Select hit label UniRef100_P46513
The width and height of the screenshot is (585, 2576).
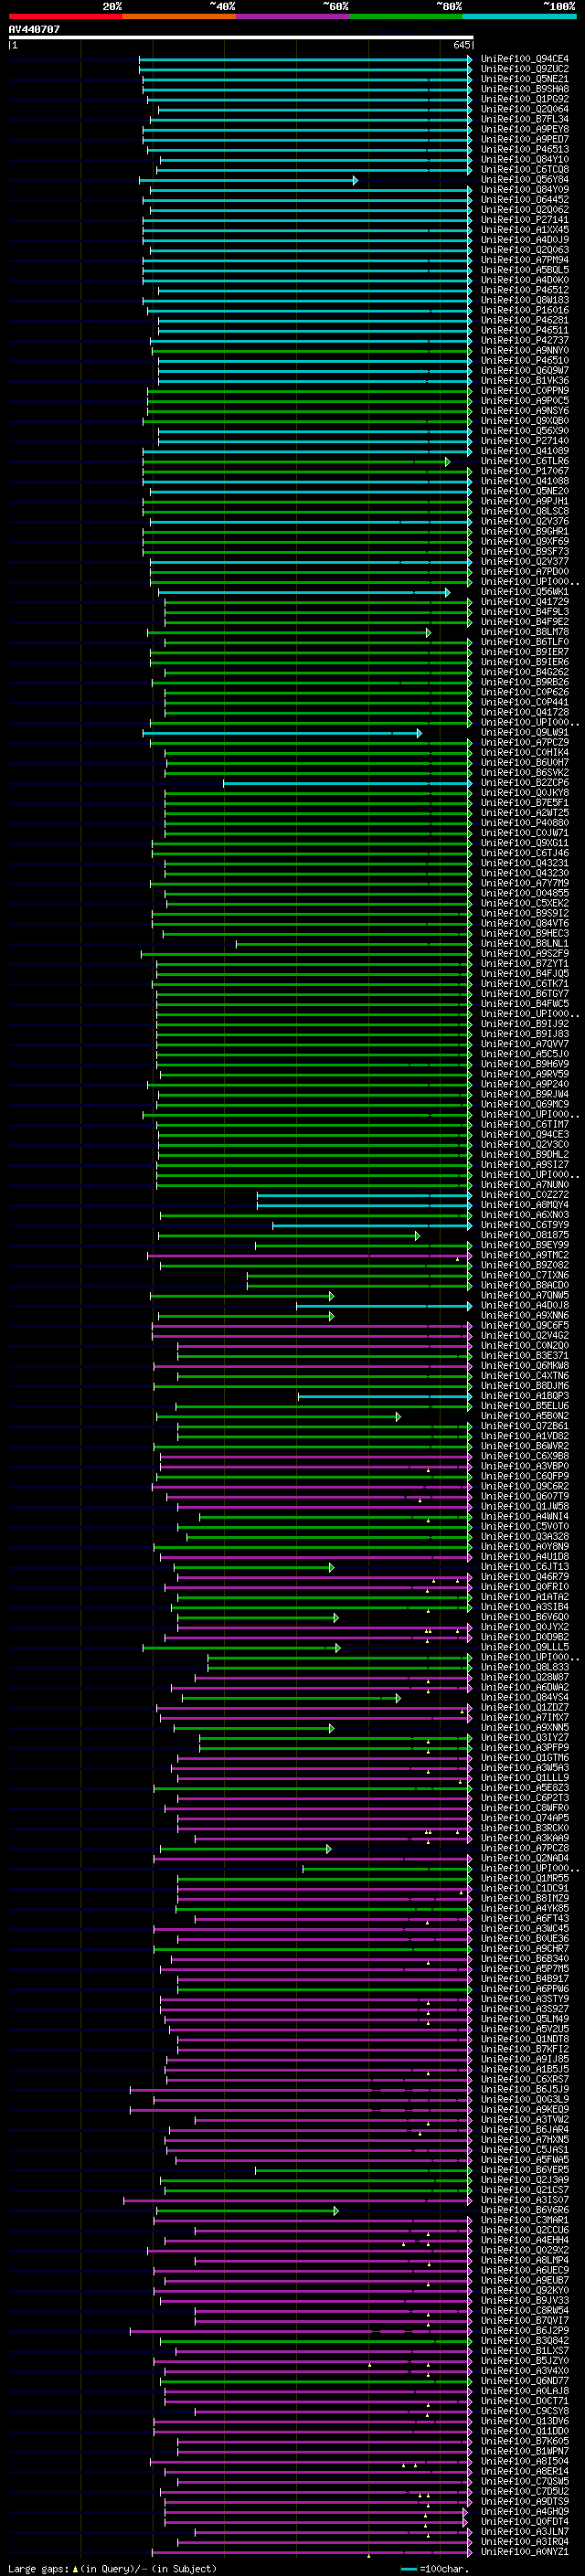click(525, 150)
